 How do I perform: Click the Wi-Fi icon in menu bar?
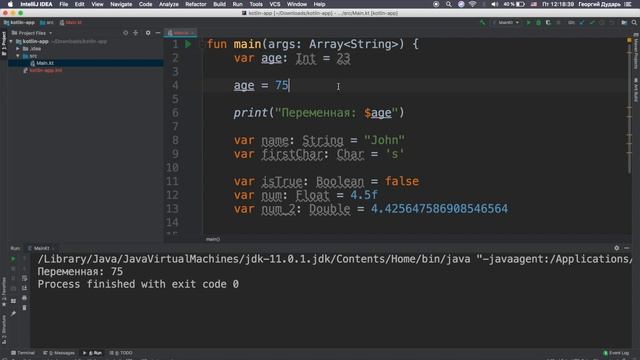(473, 4)
